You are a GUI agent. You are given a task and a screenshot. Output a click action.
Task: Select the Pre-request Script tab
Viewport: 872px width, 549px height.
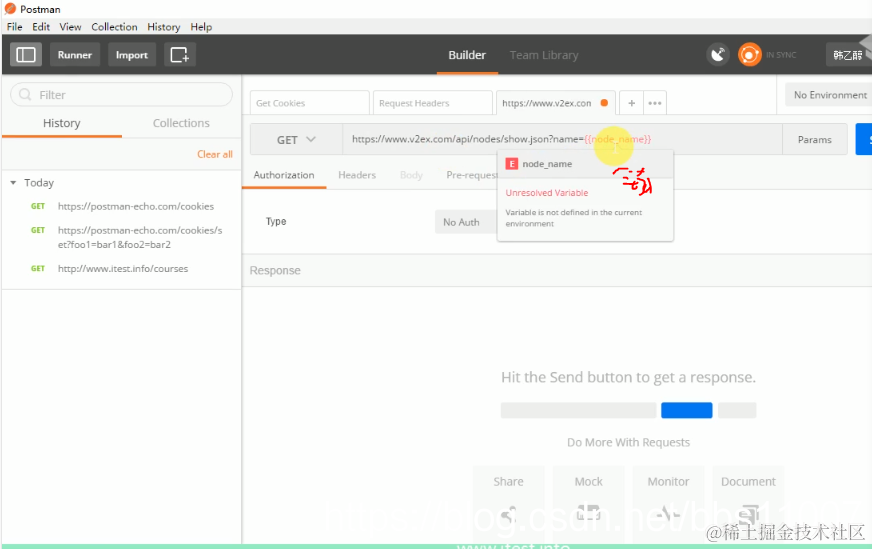[471, 175]
